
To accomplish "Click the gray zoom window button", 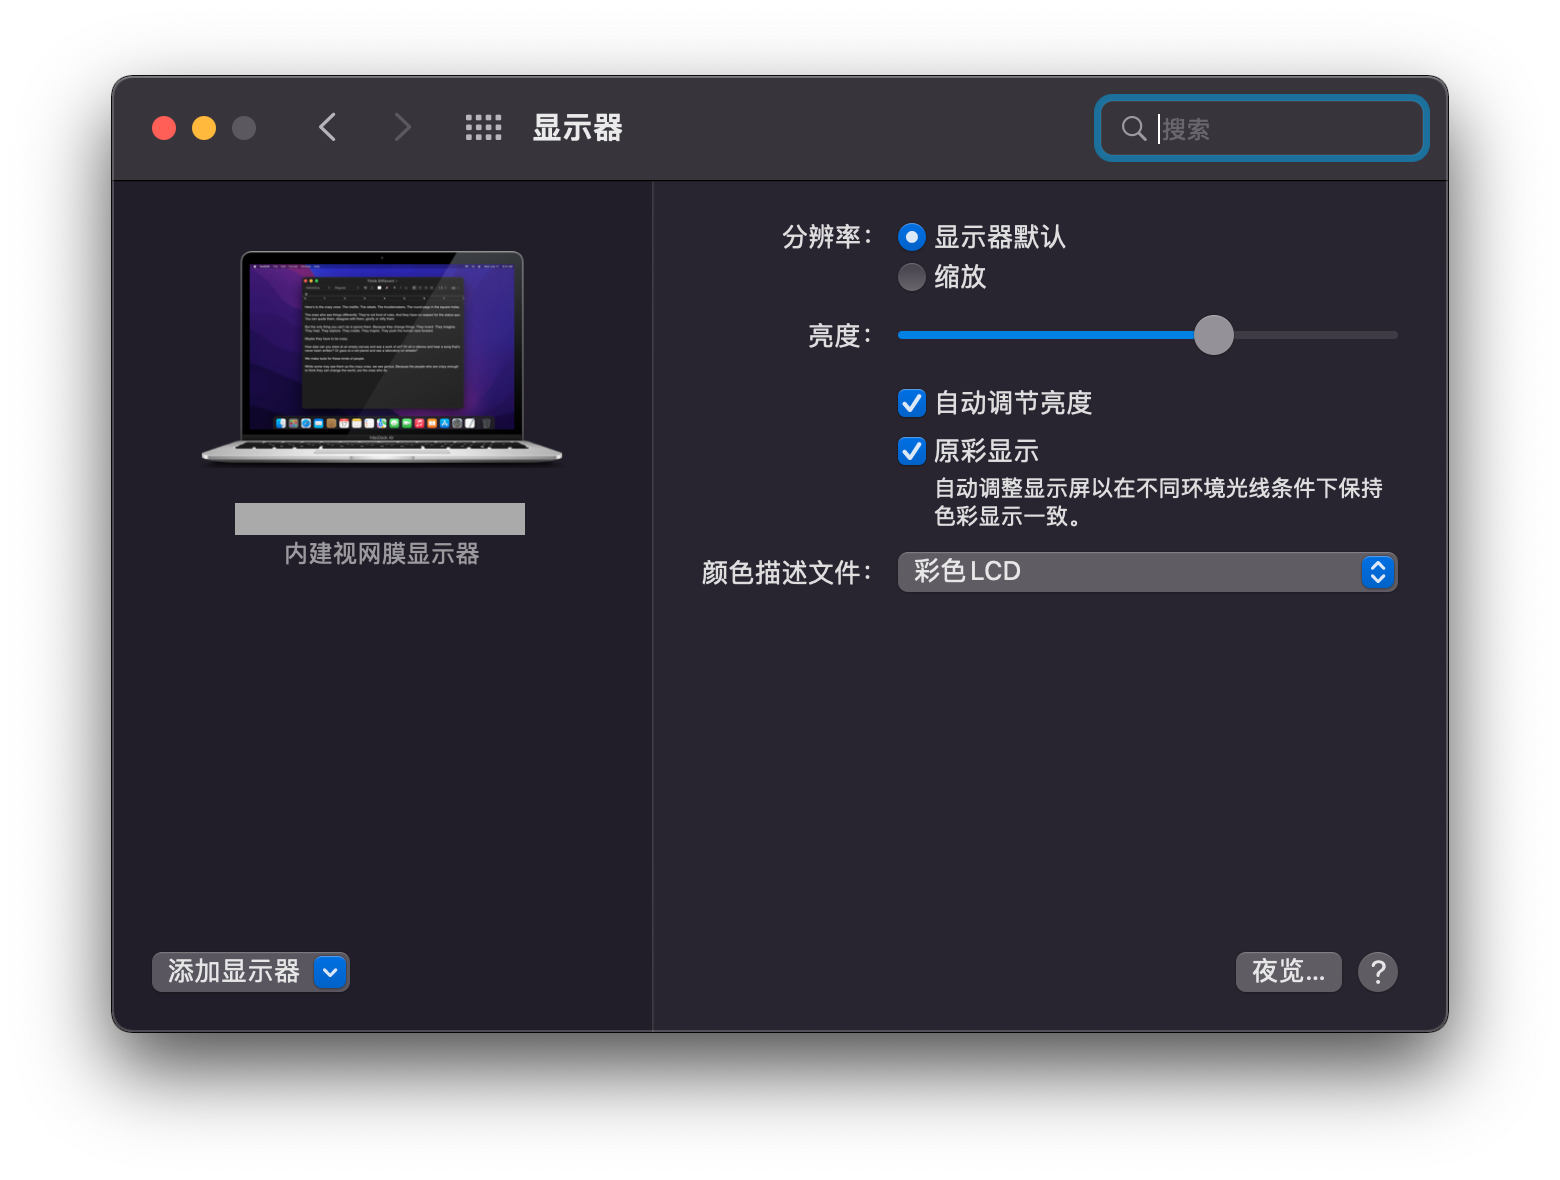I will (244, 128).
